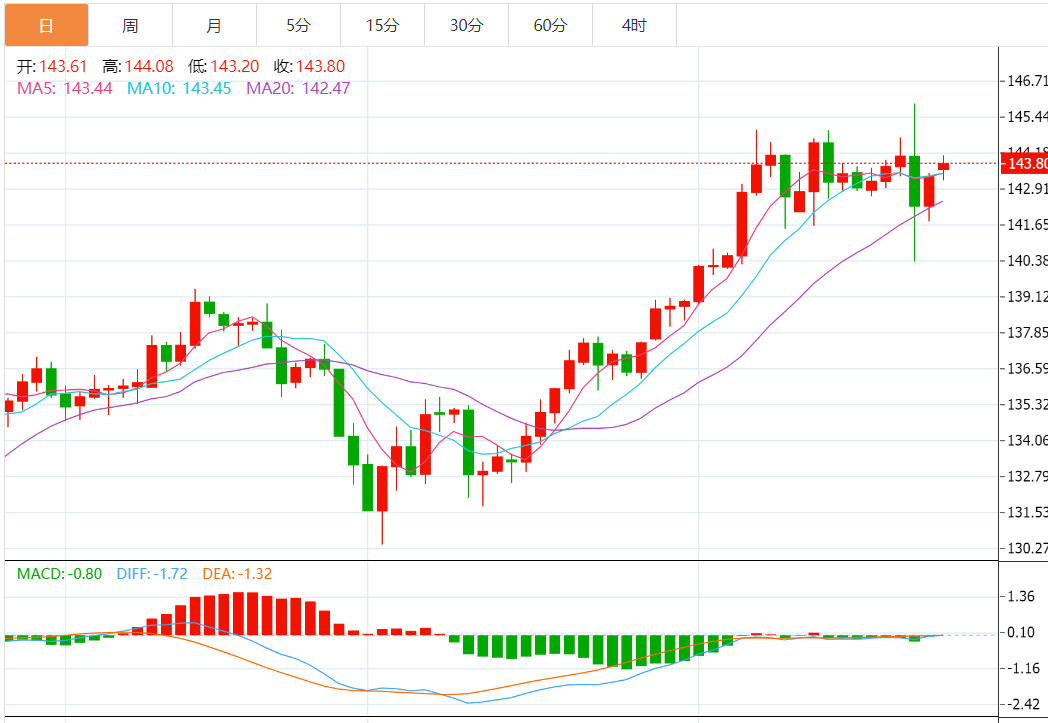
Task: Switch to the 周 weekly tab
Action: point(130,25)
